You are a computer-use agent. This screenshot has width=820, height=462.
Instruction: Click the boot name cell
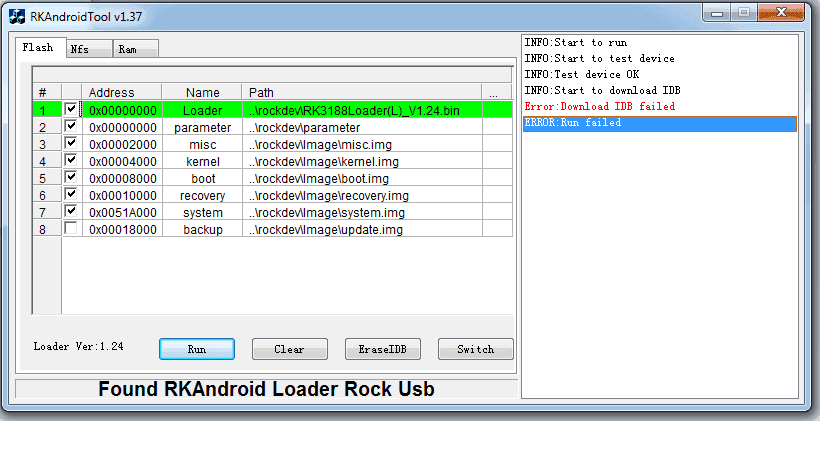point(202,178)
